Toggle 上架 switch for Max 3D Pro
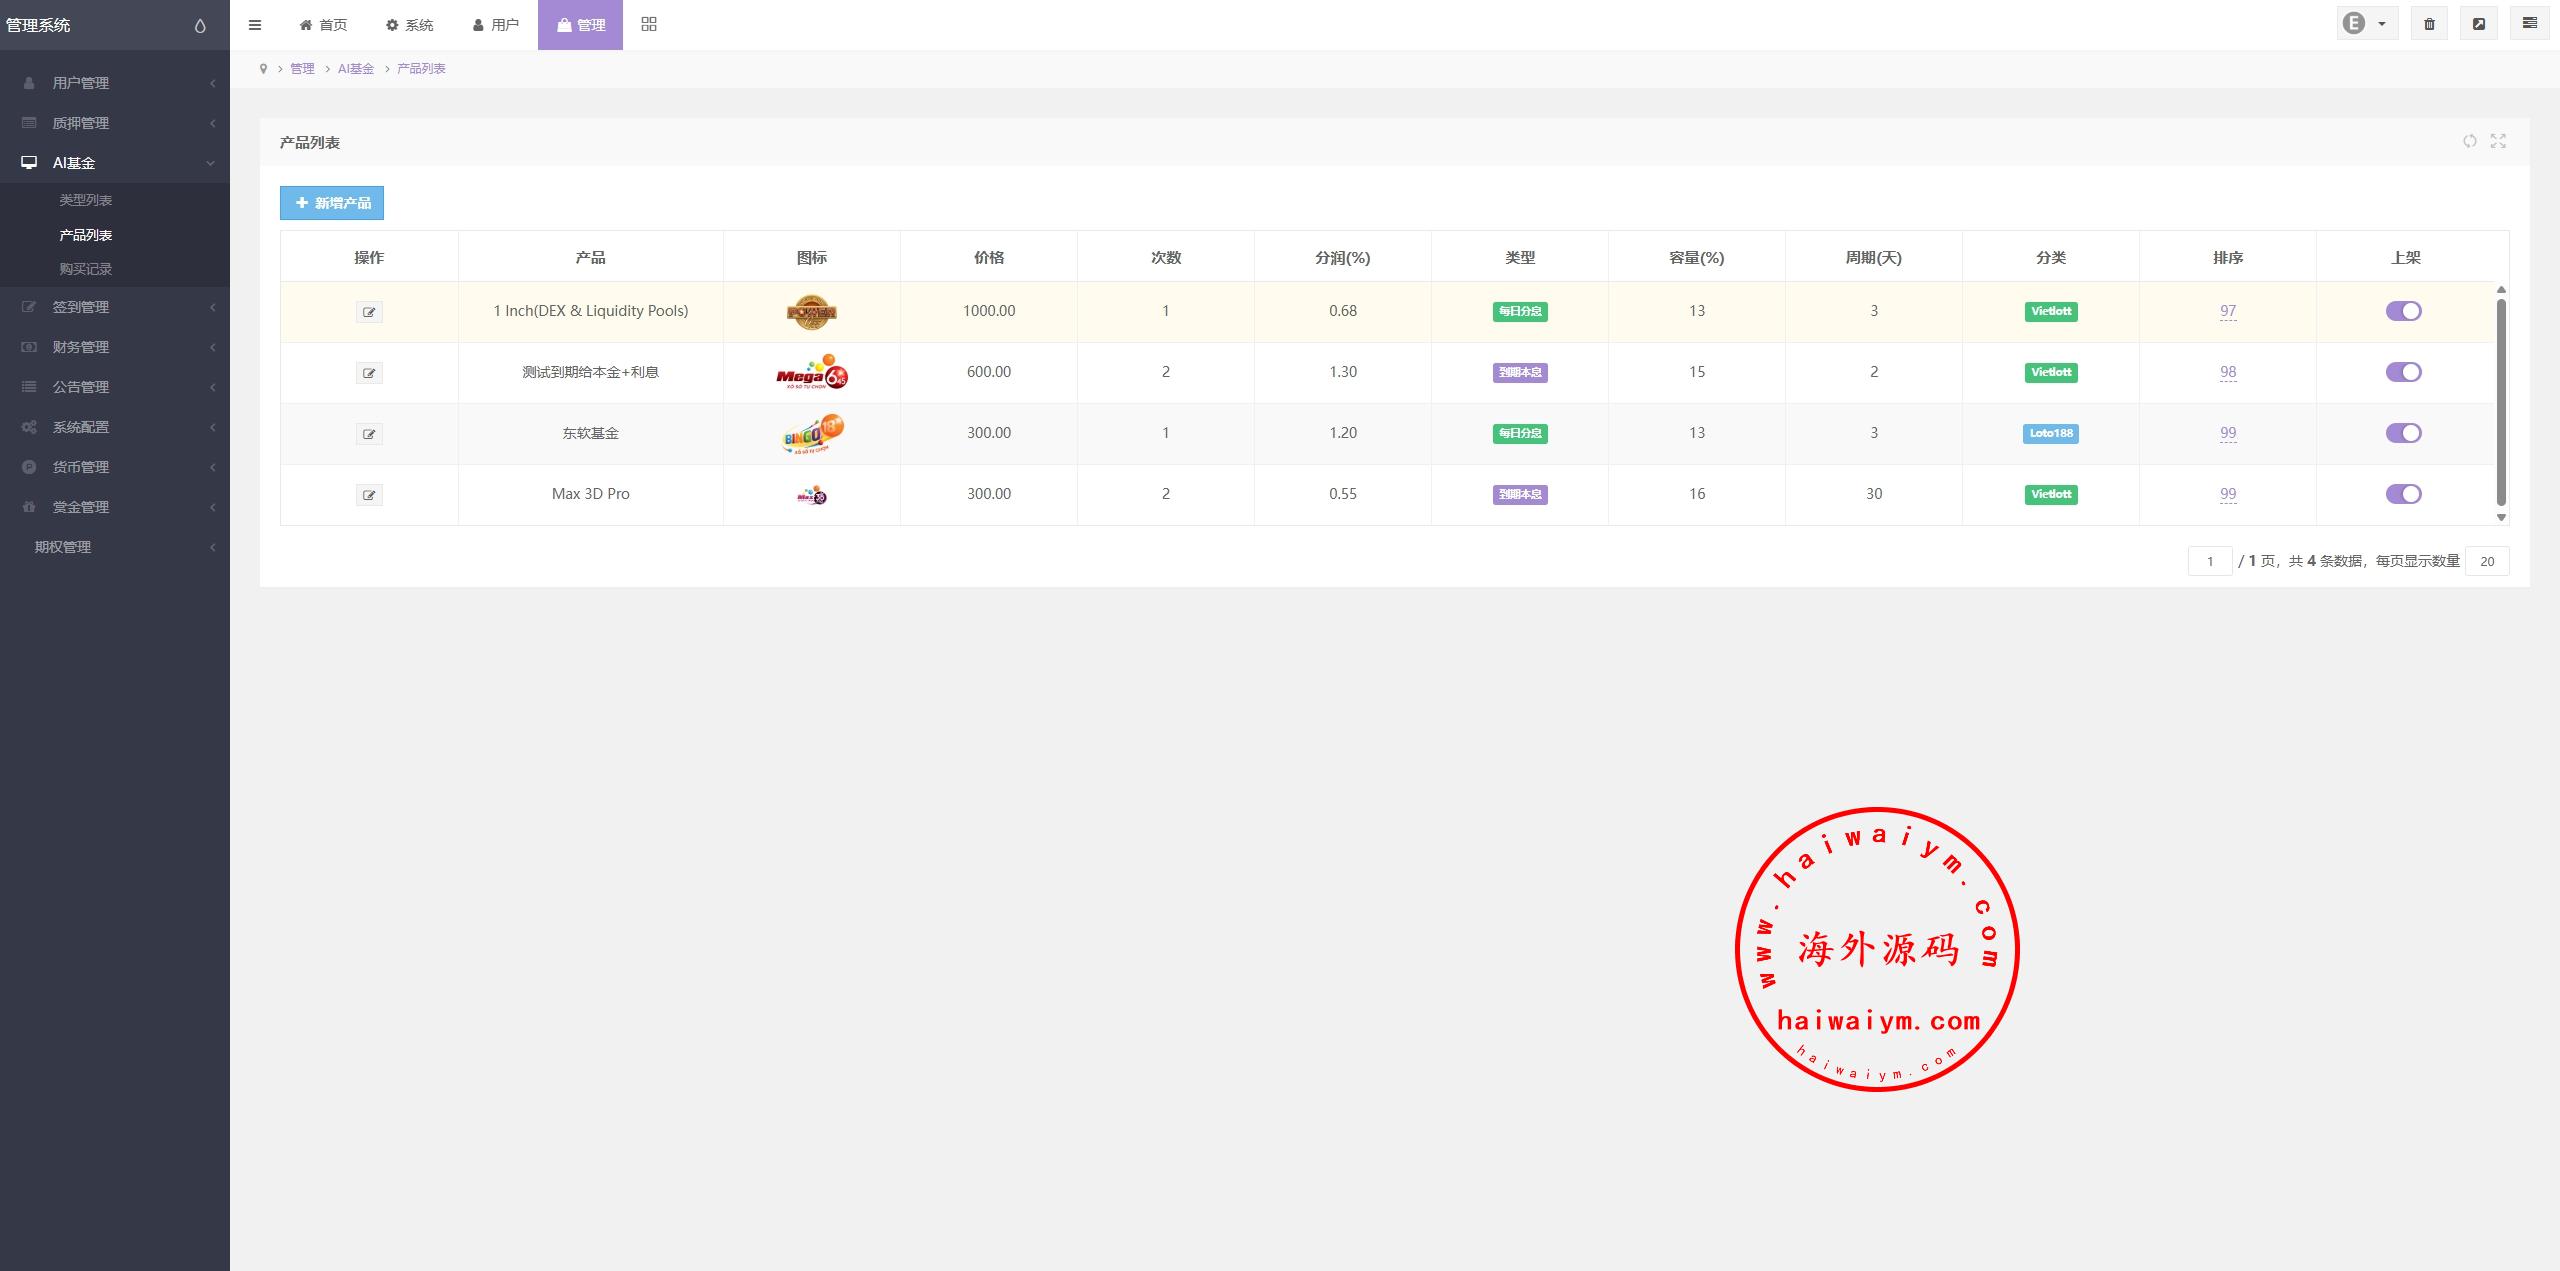The width and height of the screenshot is (2560, 1271). 2403,494
